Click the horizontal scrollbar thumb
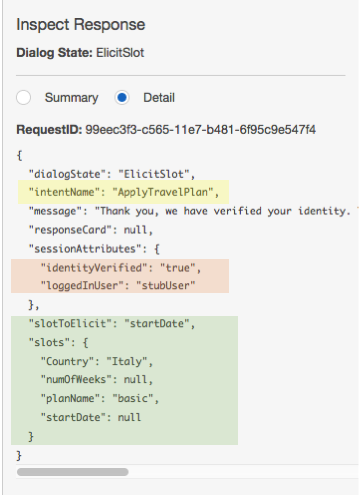The width and height of the screenshot is (362, 495). point(73,472)
